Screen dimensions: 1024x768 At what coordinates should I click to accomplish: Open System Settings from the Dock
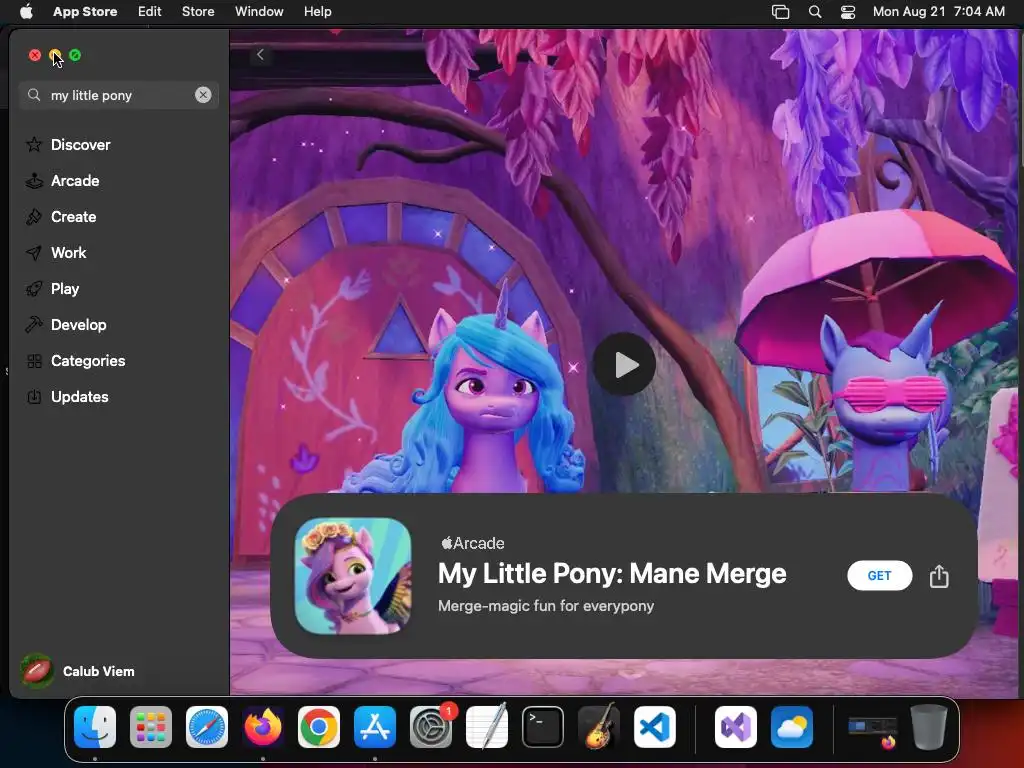431,726
